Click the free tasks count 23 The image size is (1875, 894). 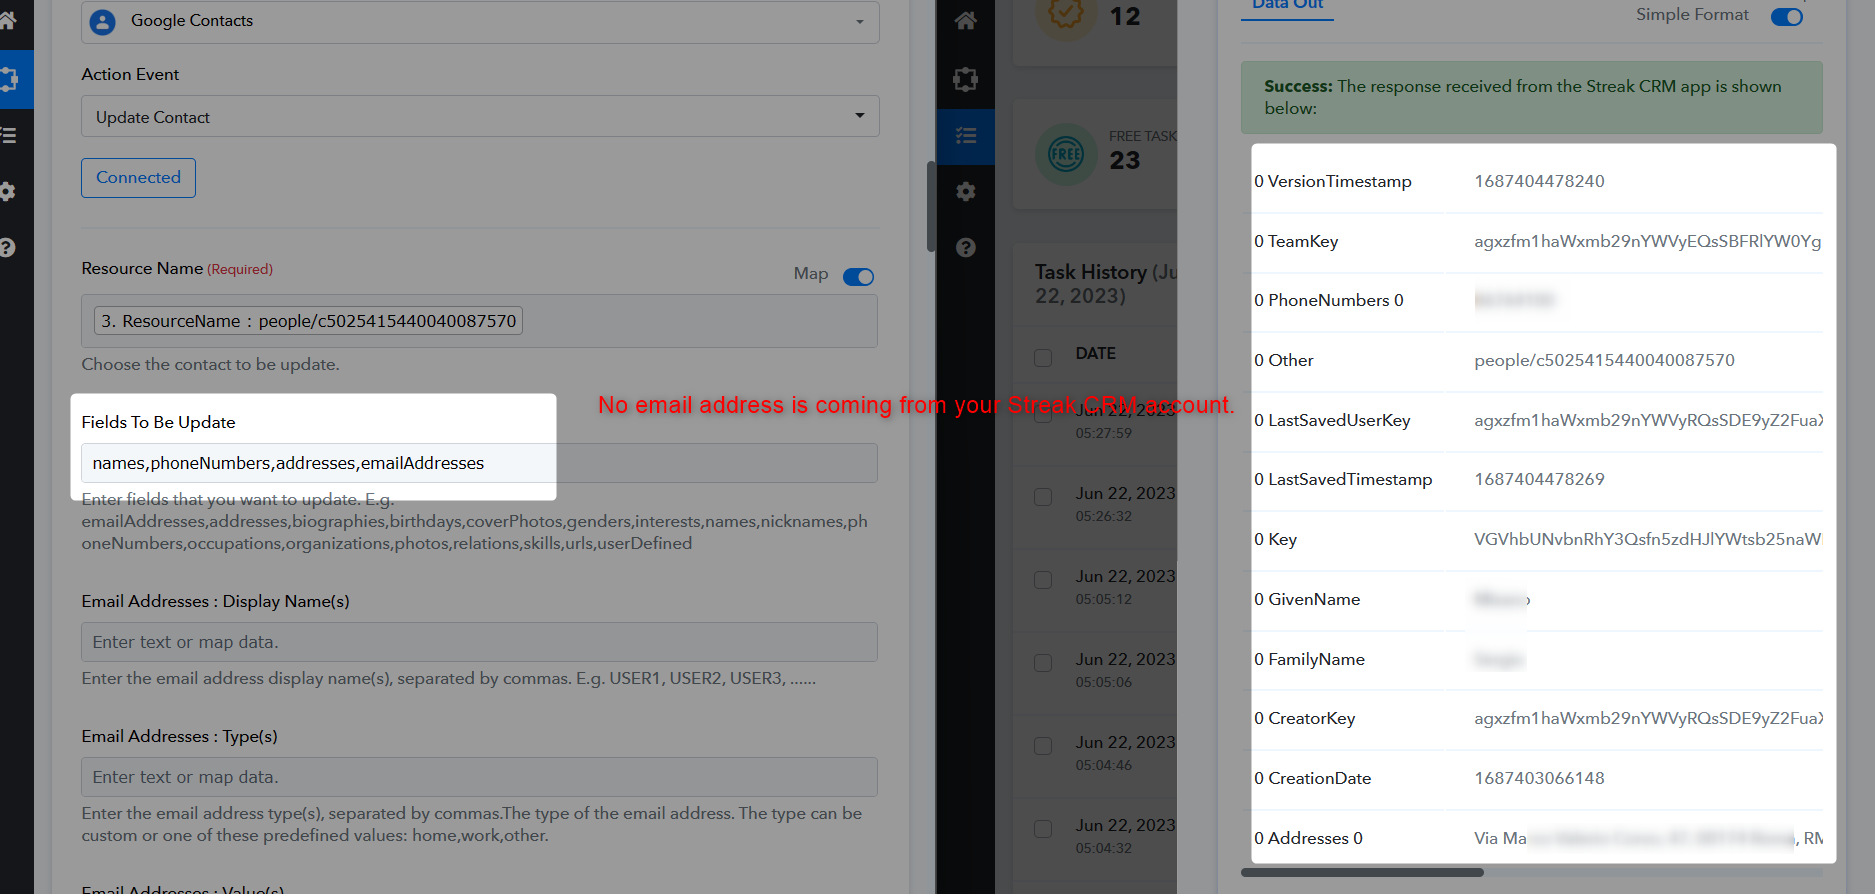click(1125, 160)
